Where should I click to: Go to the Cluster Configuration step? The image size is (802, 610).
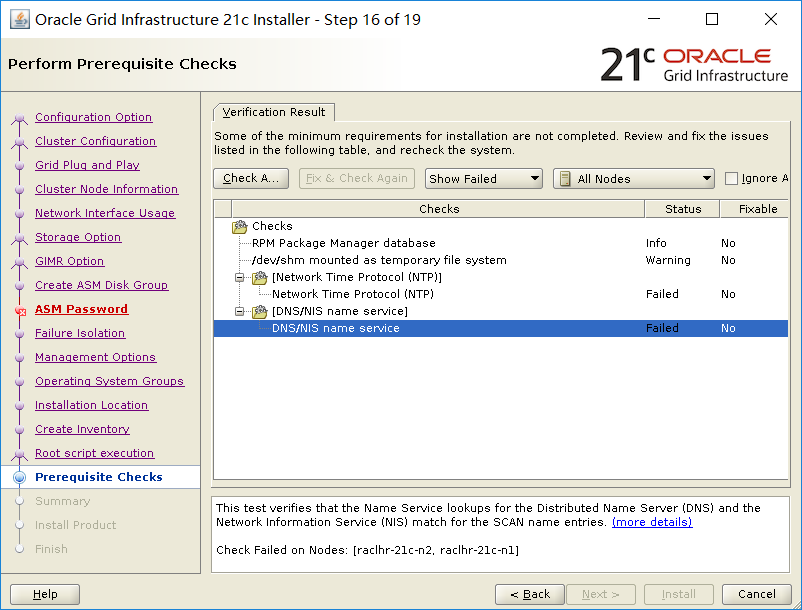[96, 141]
